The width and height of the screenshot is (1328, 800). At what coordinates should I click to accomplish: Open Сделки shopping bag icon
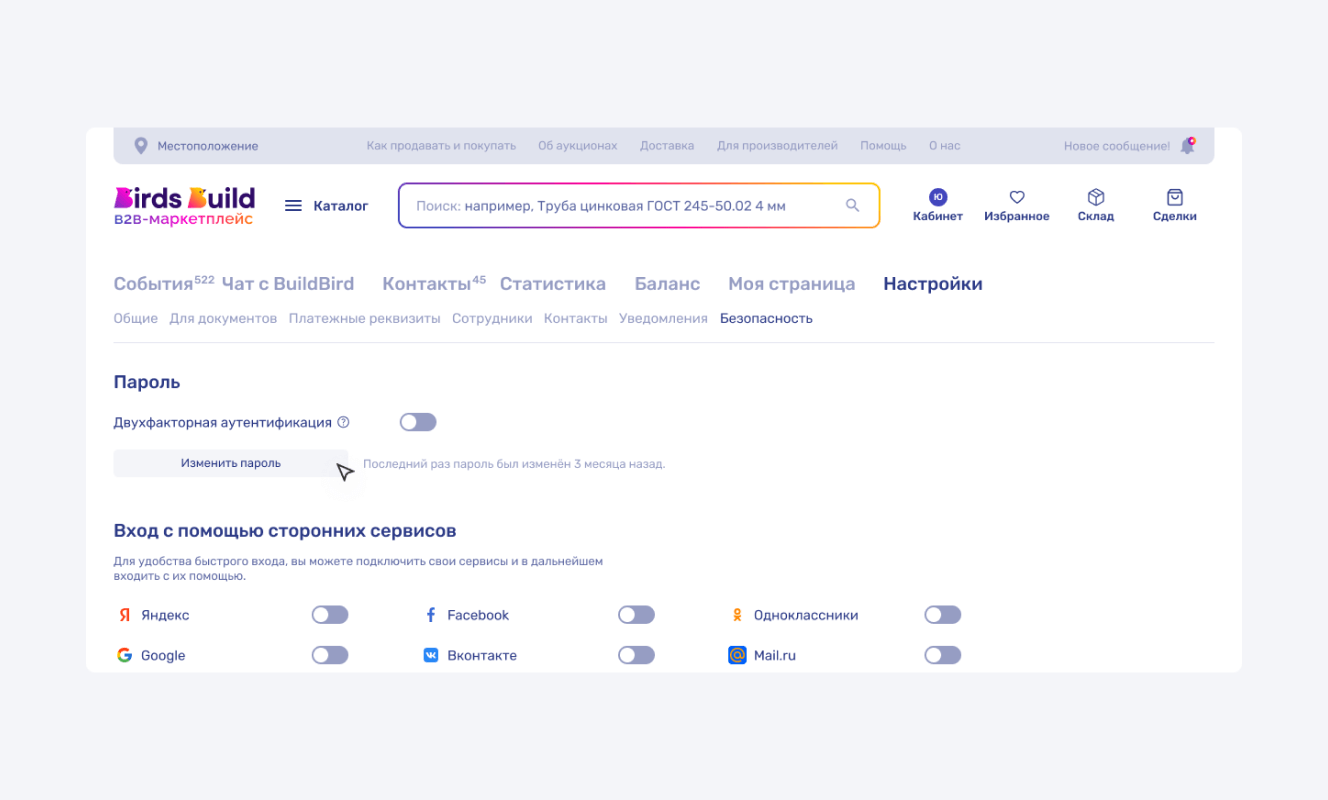(1174, 197)
